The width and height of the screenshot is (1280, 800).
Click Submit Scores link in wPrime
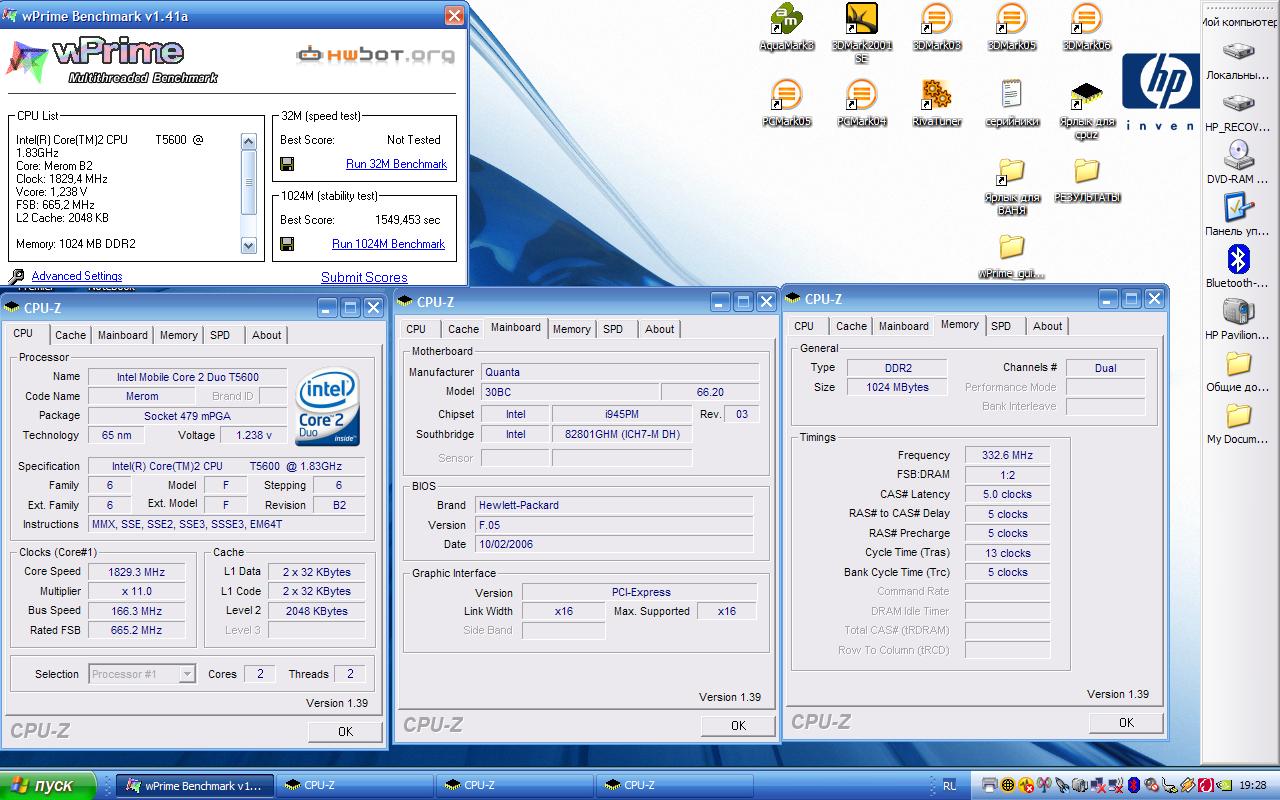pos(364,277)
